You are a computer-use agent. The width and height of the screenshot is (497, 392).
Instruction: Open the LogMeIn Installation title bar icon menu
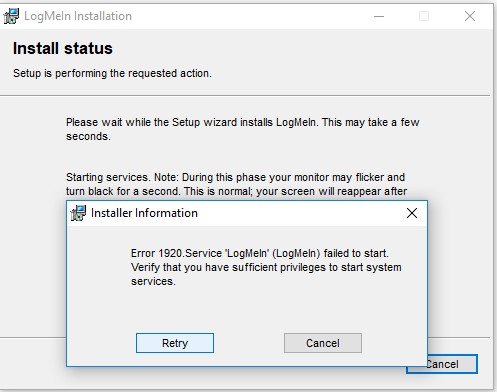click(x=11, y=16)
